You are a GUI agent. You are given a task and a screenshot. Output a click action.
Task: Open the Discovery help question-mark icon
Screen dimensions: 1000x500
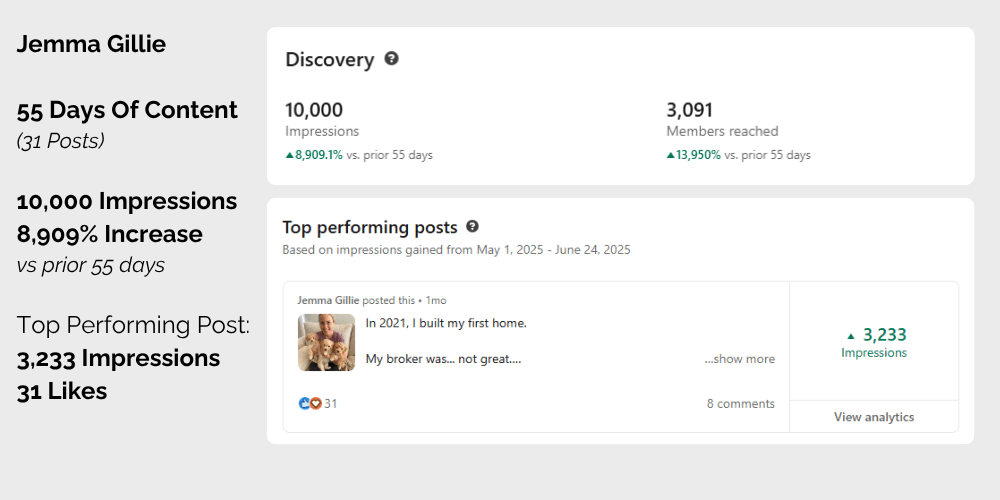392,59
